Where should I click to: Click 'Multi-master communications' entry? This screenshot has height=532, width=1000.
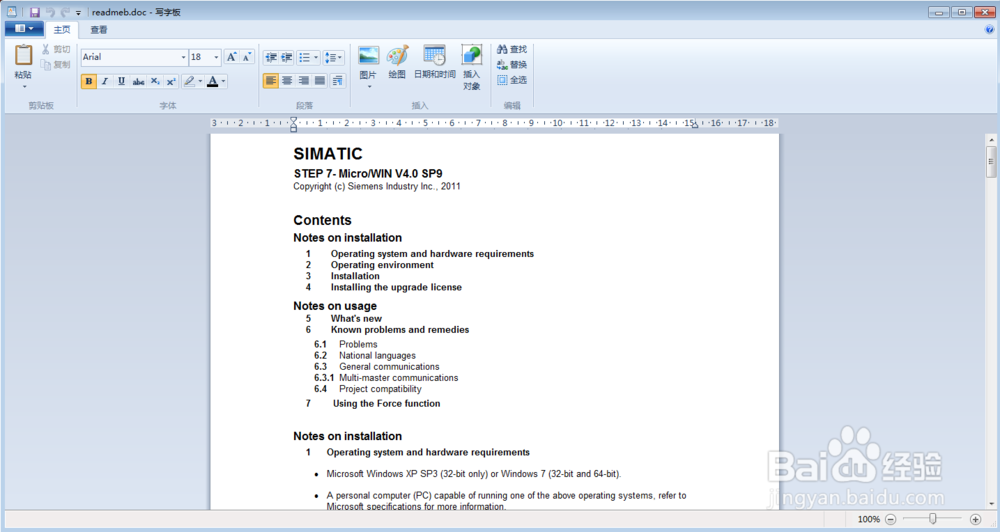point(399,378)
